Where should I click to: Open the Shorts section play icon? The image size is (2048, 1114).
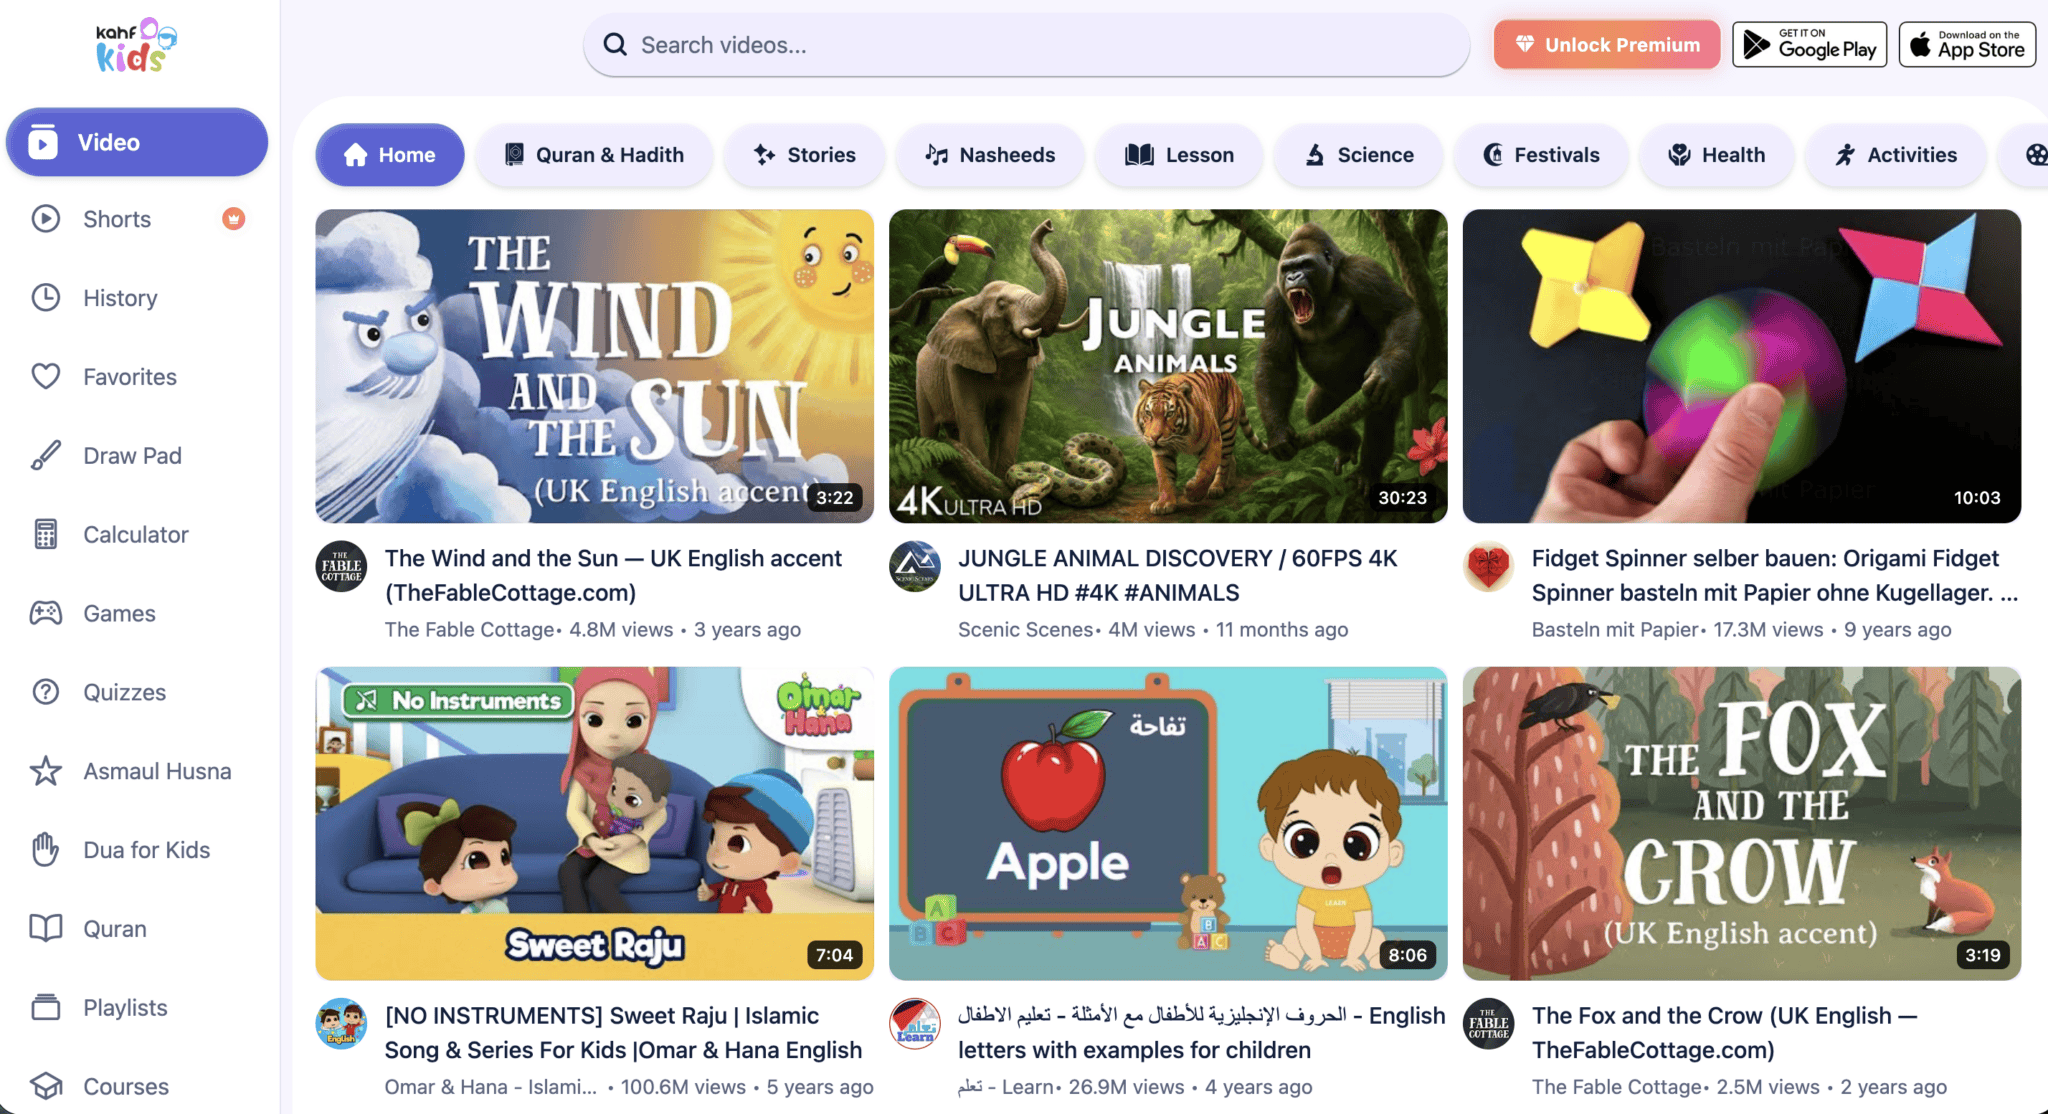46,219
